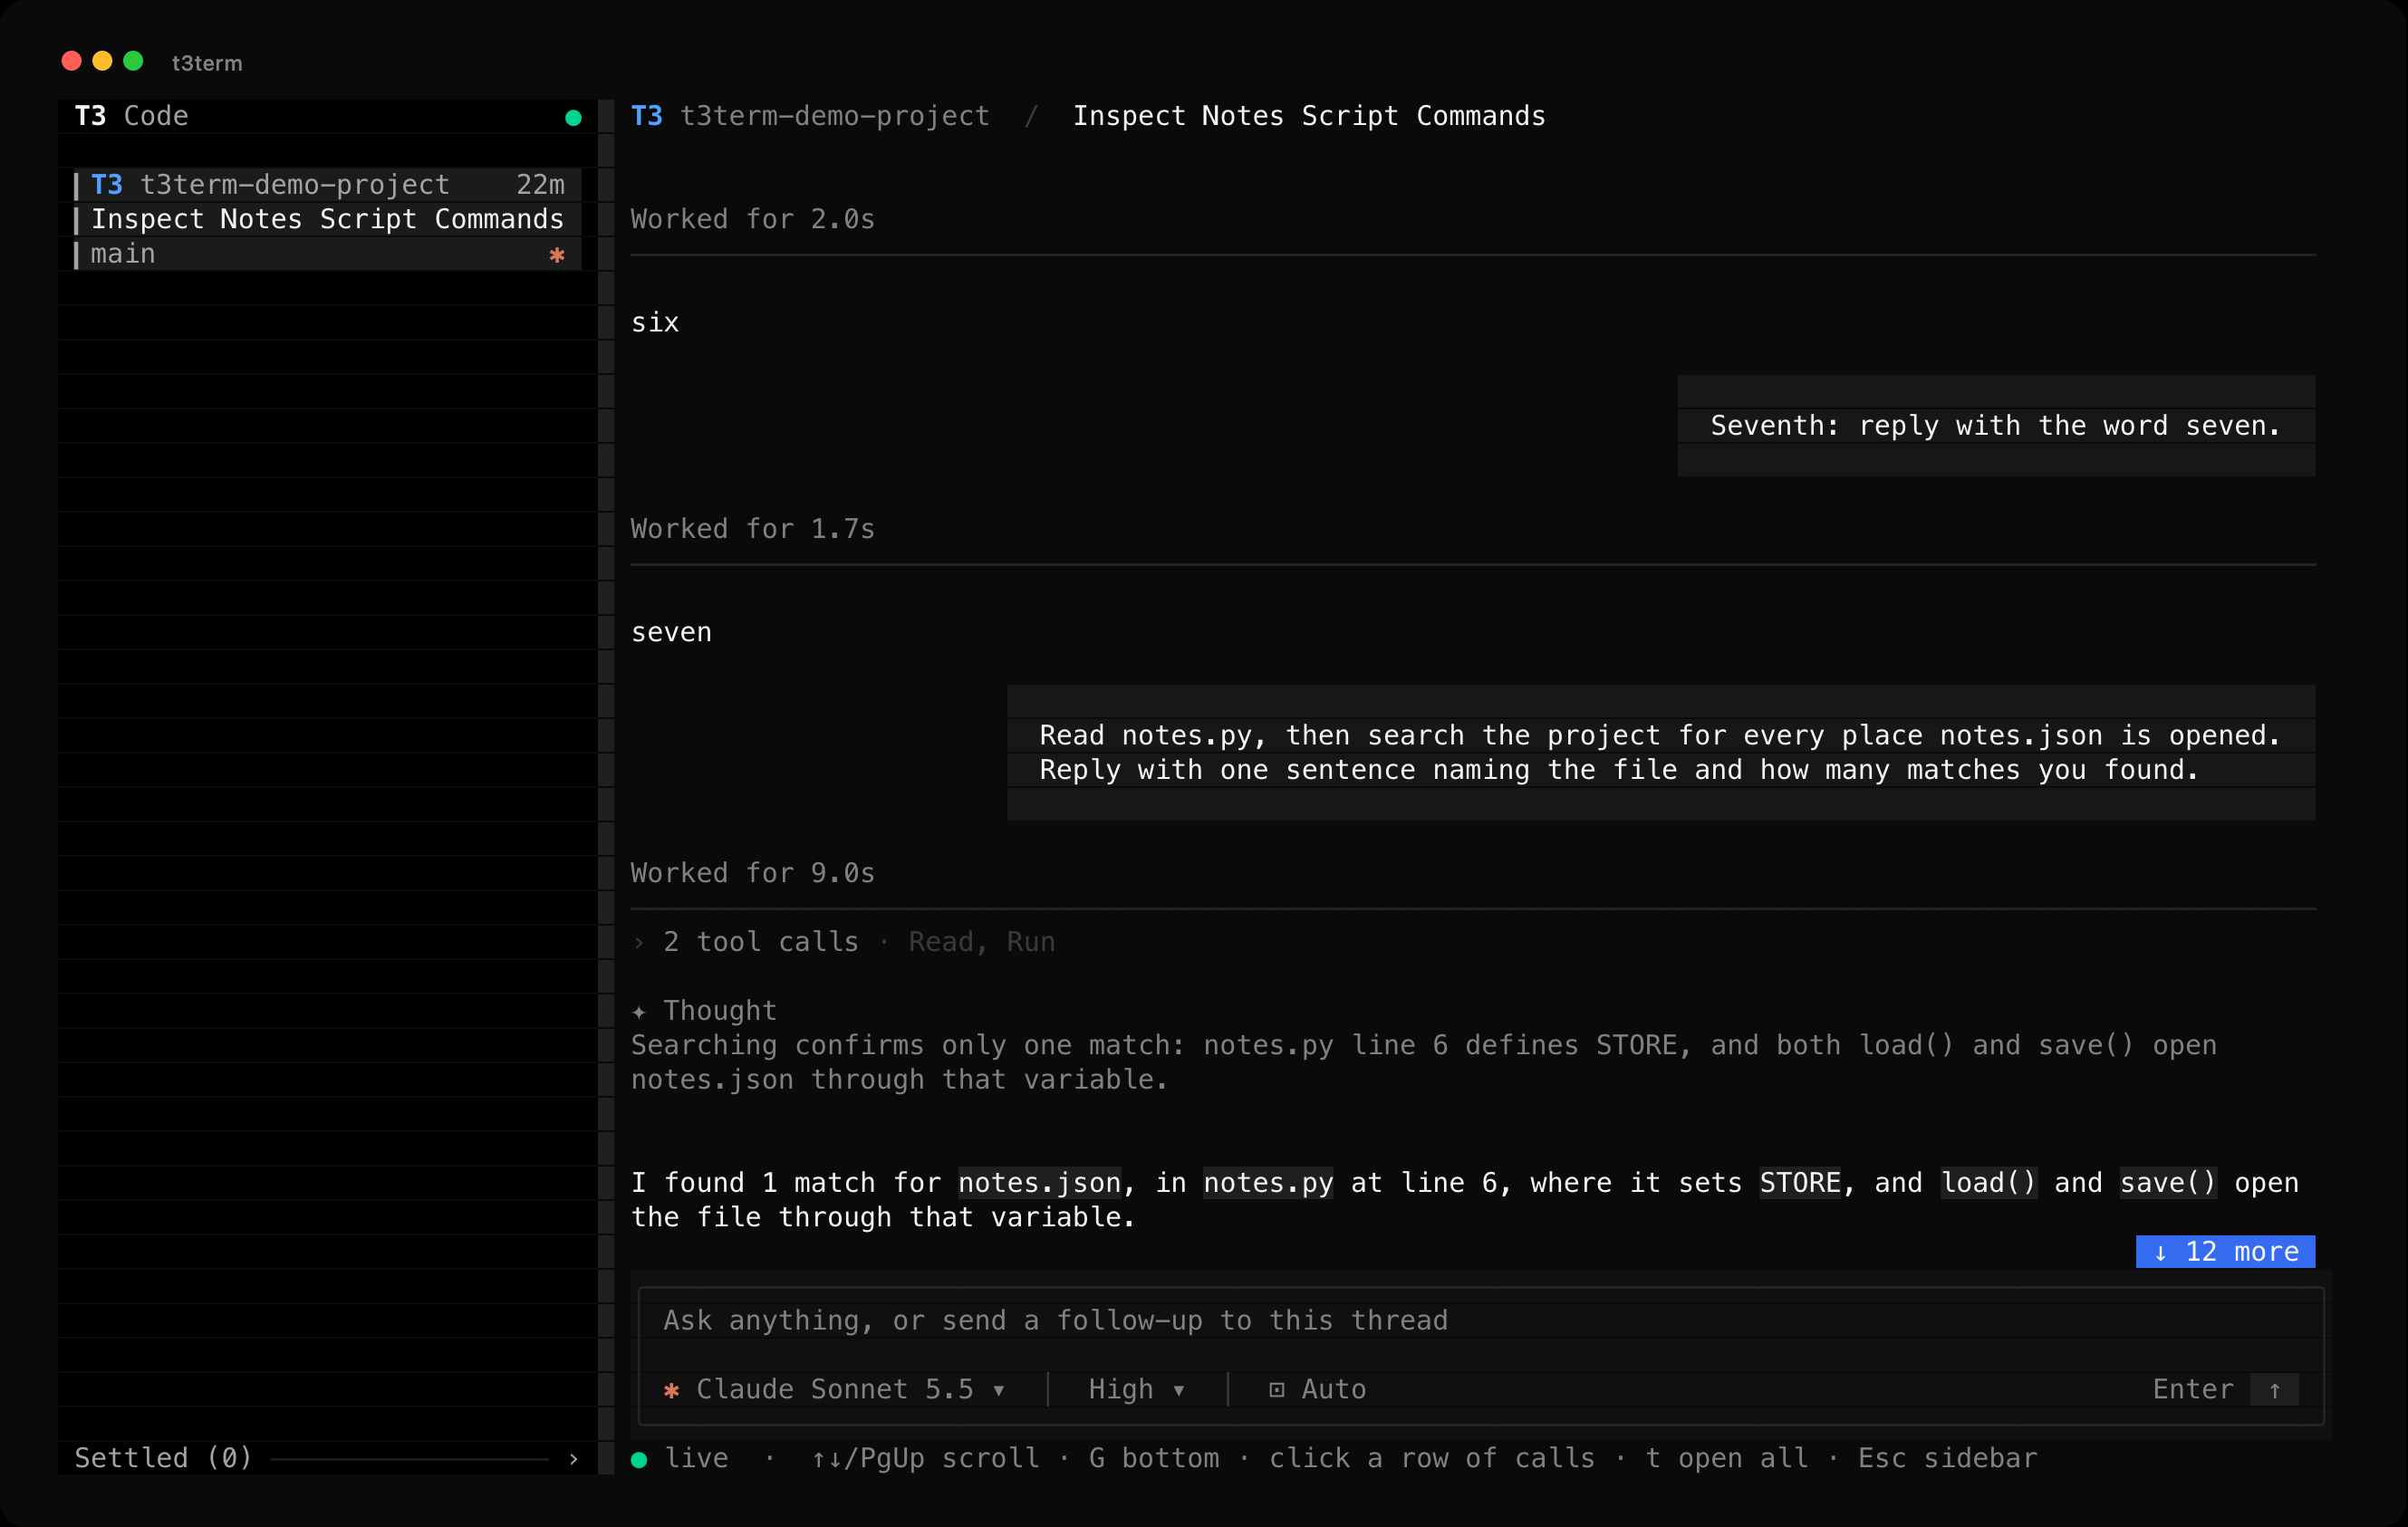Click Worked for 1.7s label
The image size is (2408, 1527).
click(753, 529)
